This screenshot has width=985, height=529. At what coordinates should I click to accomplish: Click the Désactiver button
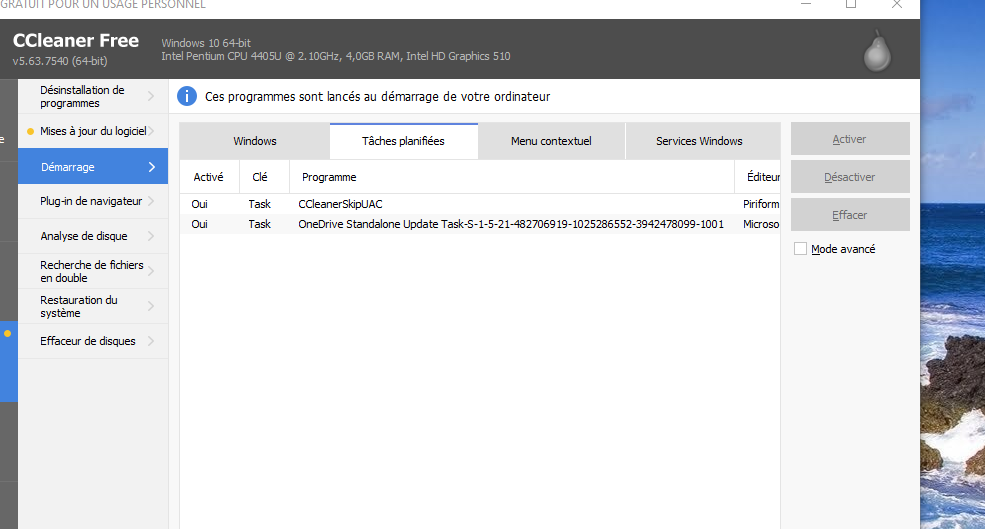point(850,177)
